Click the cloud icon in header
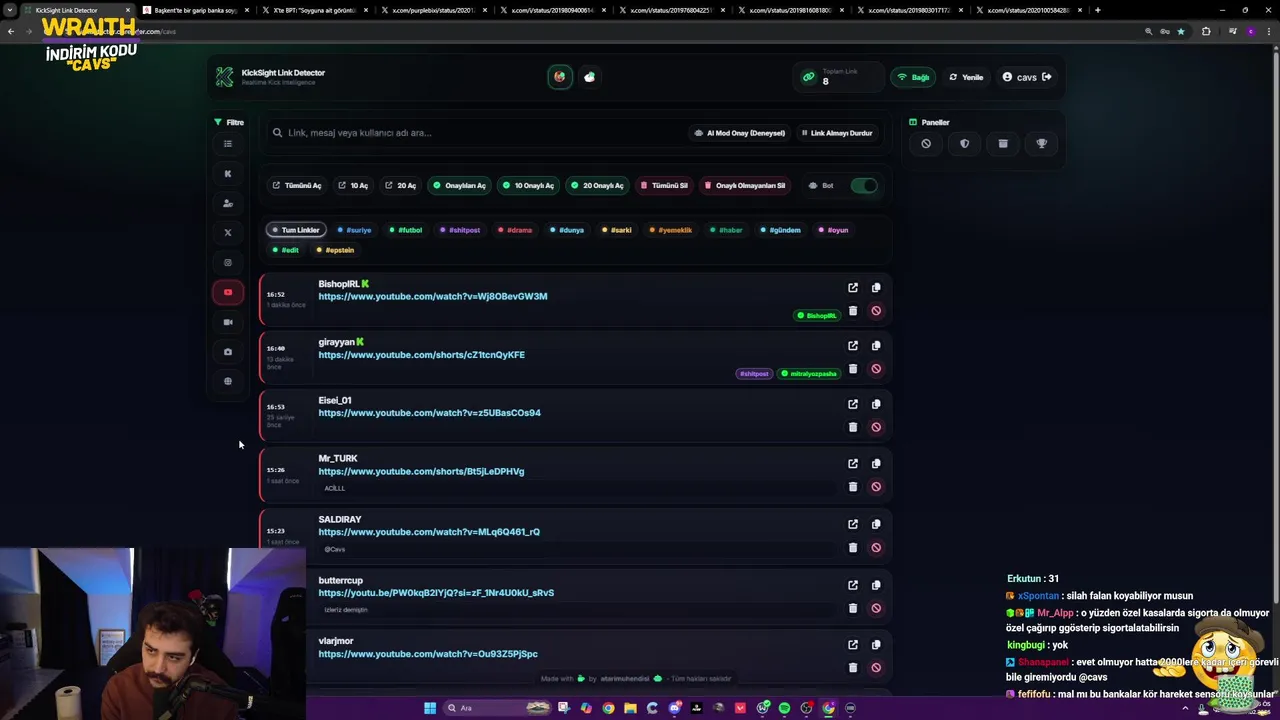 (x=589, y=77)
